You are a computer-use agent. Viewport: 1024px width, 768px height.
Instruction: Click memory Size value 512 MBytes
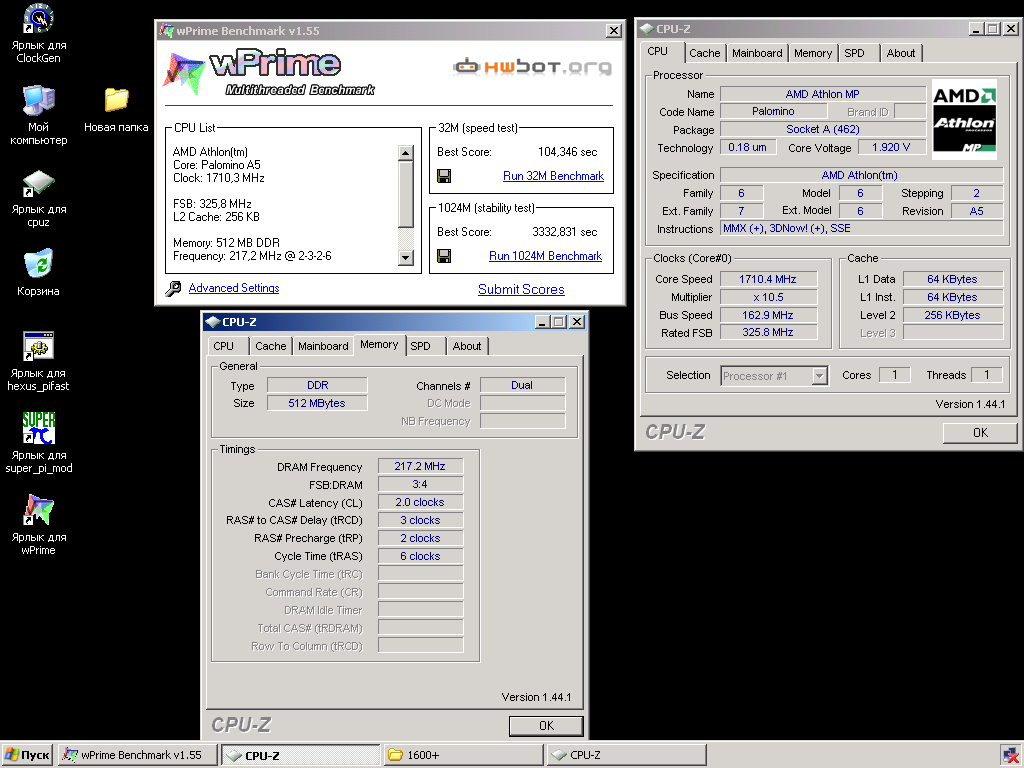click(317, 403)
